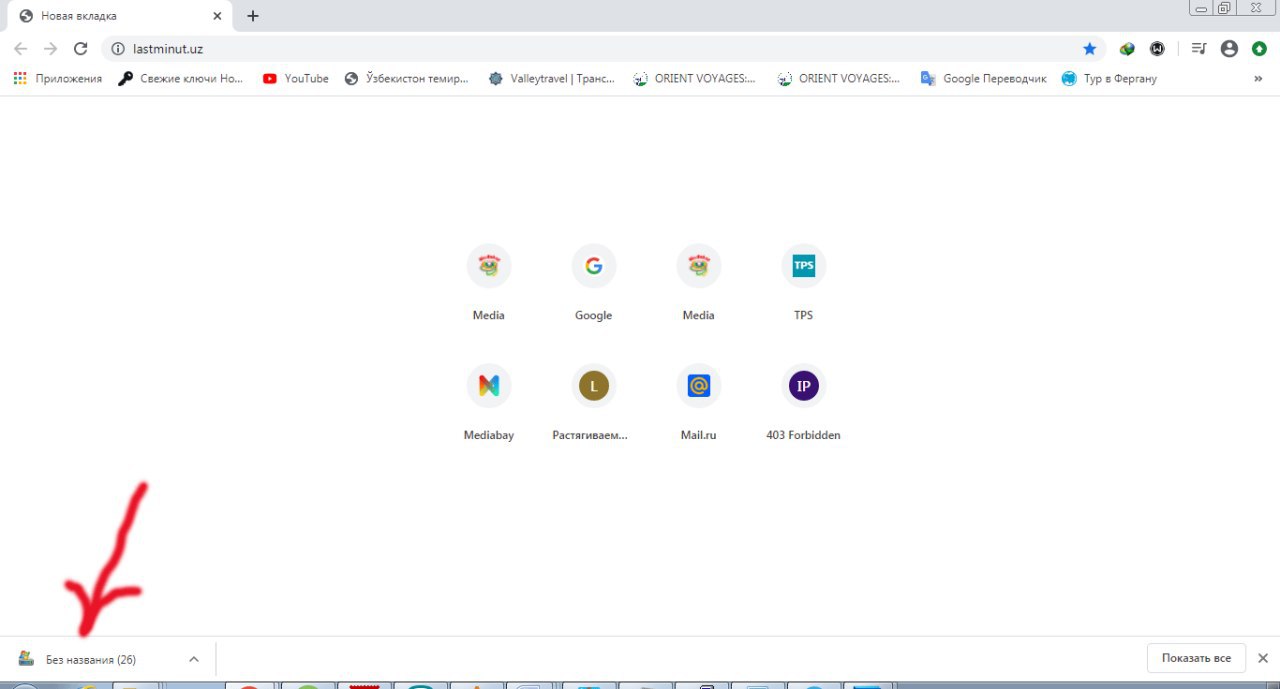1280x689 pixels.
Task: Close the downloads bar
Action: click(1262, 658)
